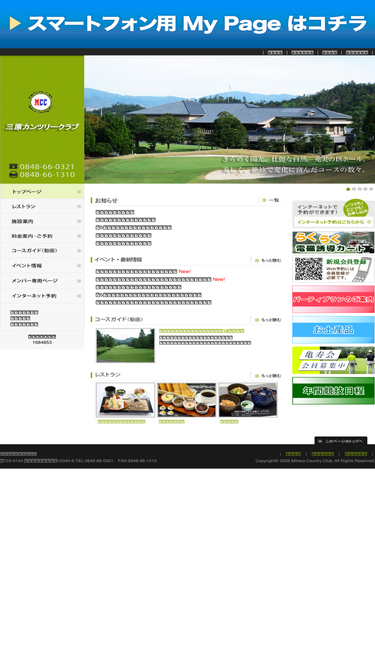Open the smartphone My Page banner
Image resolution: width=375 pixels, height=667 pixels.
tap(188, 24)
